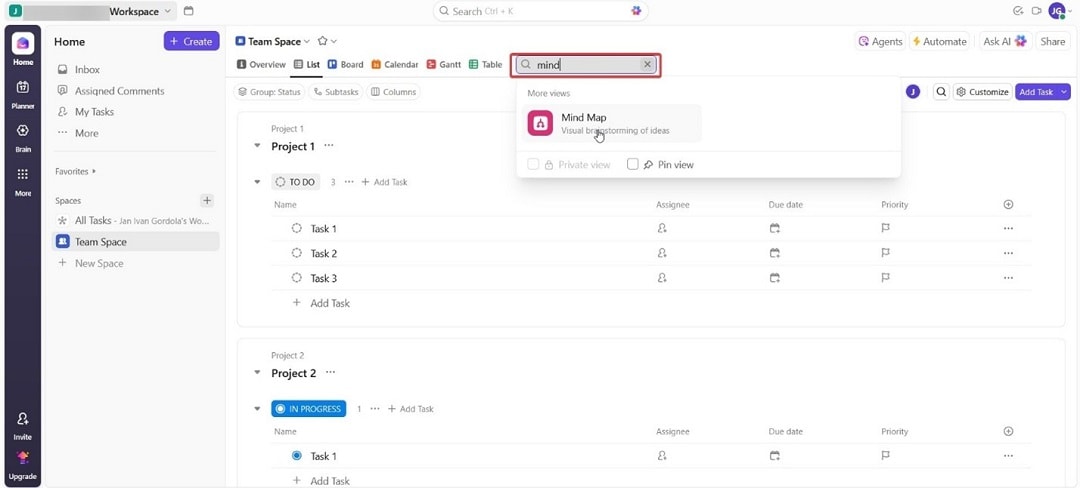
Task: Open the Automate button
Action: pos(939,41)
